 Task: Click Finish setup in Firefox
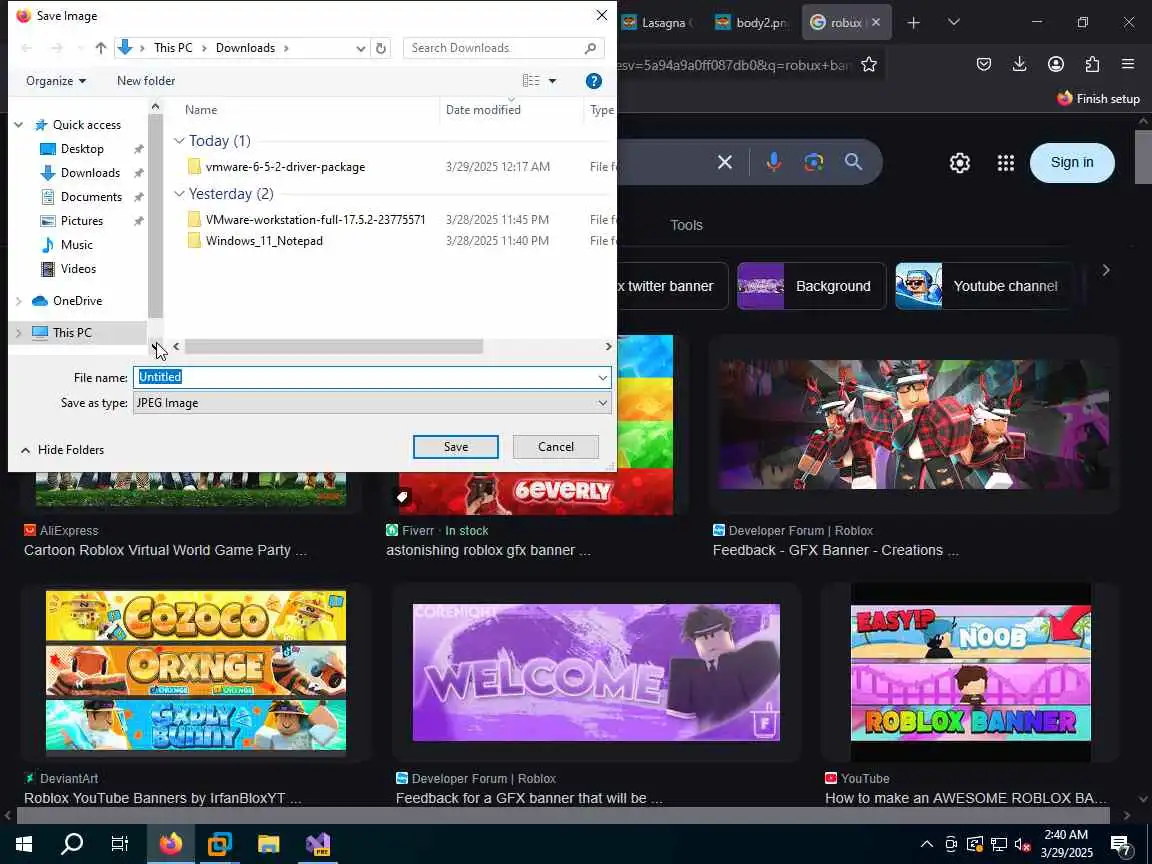(1098, 98)
